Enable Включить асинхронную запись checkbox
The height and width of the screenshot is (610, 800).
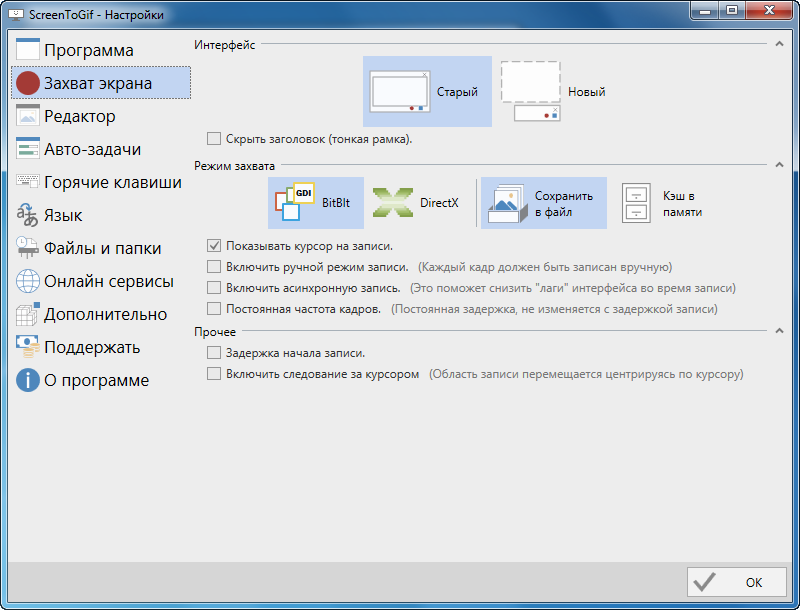pos(214,287)
